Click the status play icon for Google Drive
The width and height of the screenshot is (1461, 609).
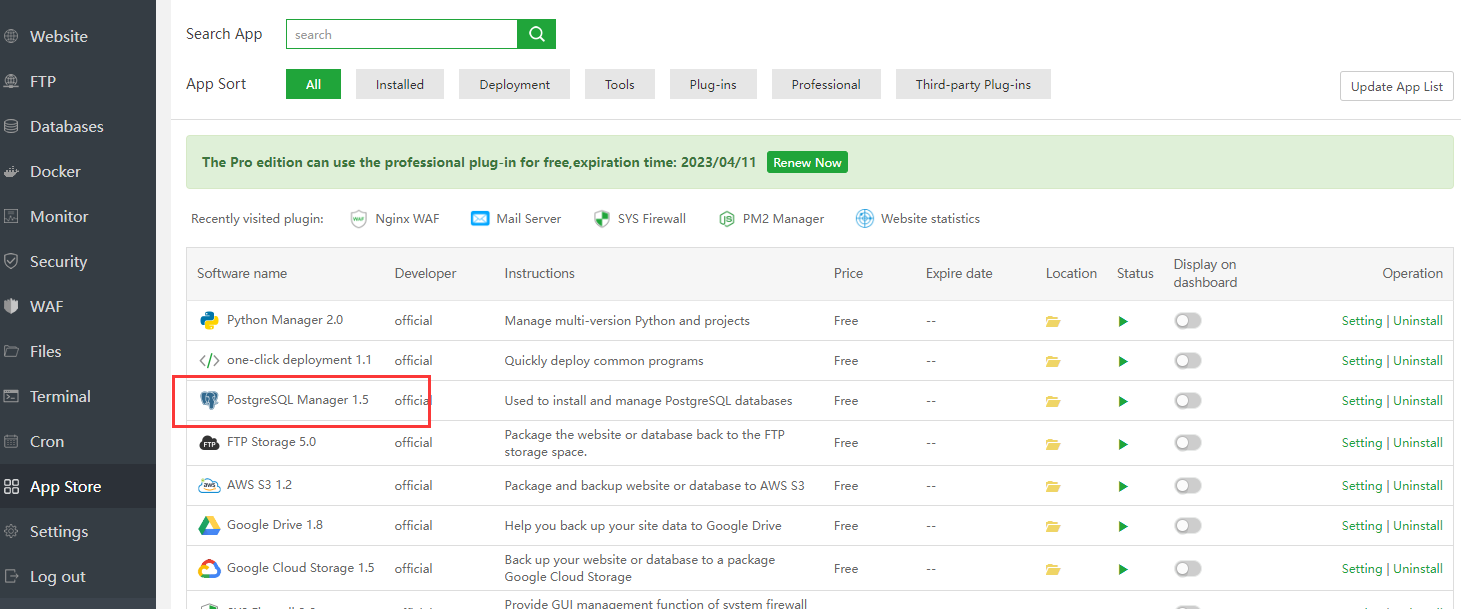[x=1123, y=527]
